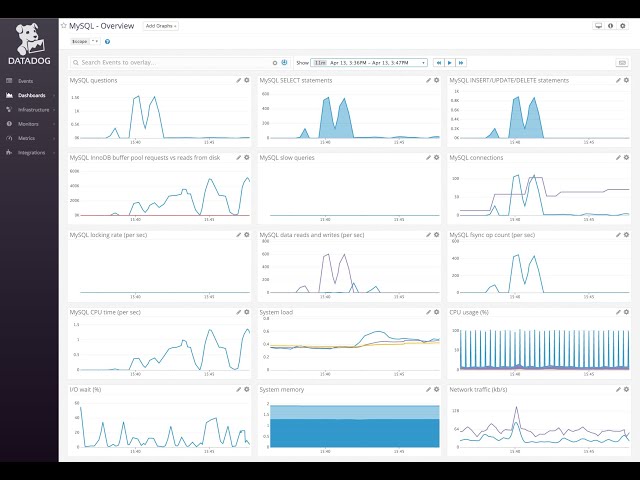This screenshot has height=480, width=640.
Task: Expand the Monitors sidebar chevron
Action: point(54,124)
